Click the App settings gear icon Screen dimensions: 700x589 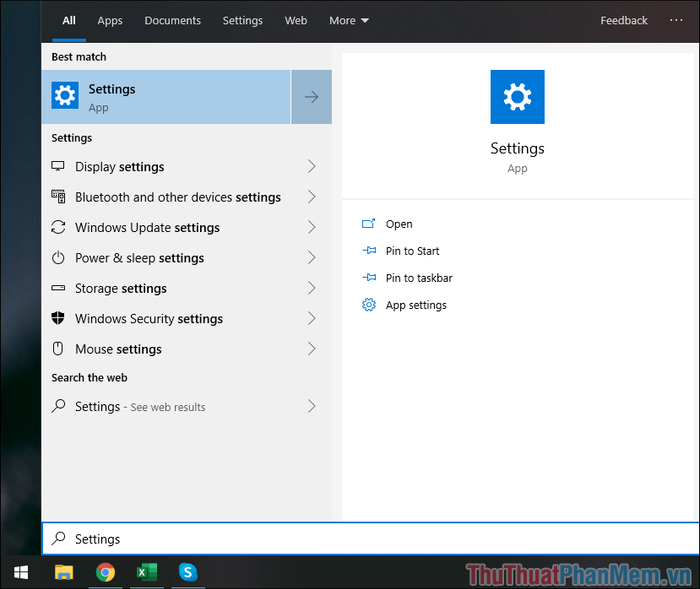[369, 305]
